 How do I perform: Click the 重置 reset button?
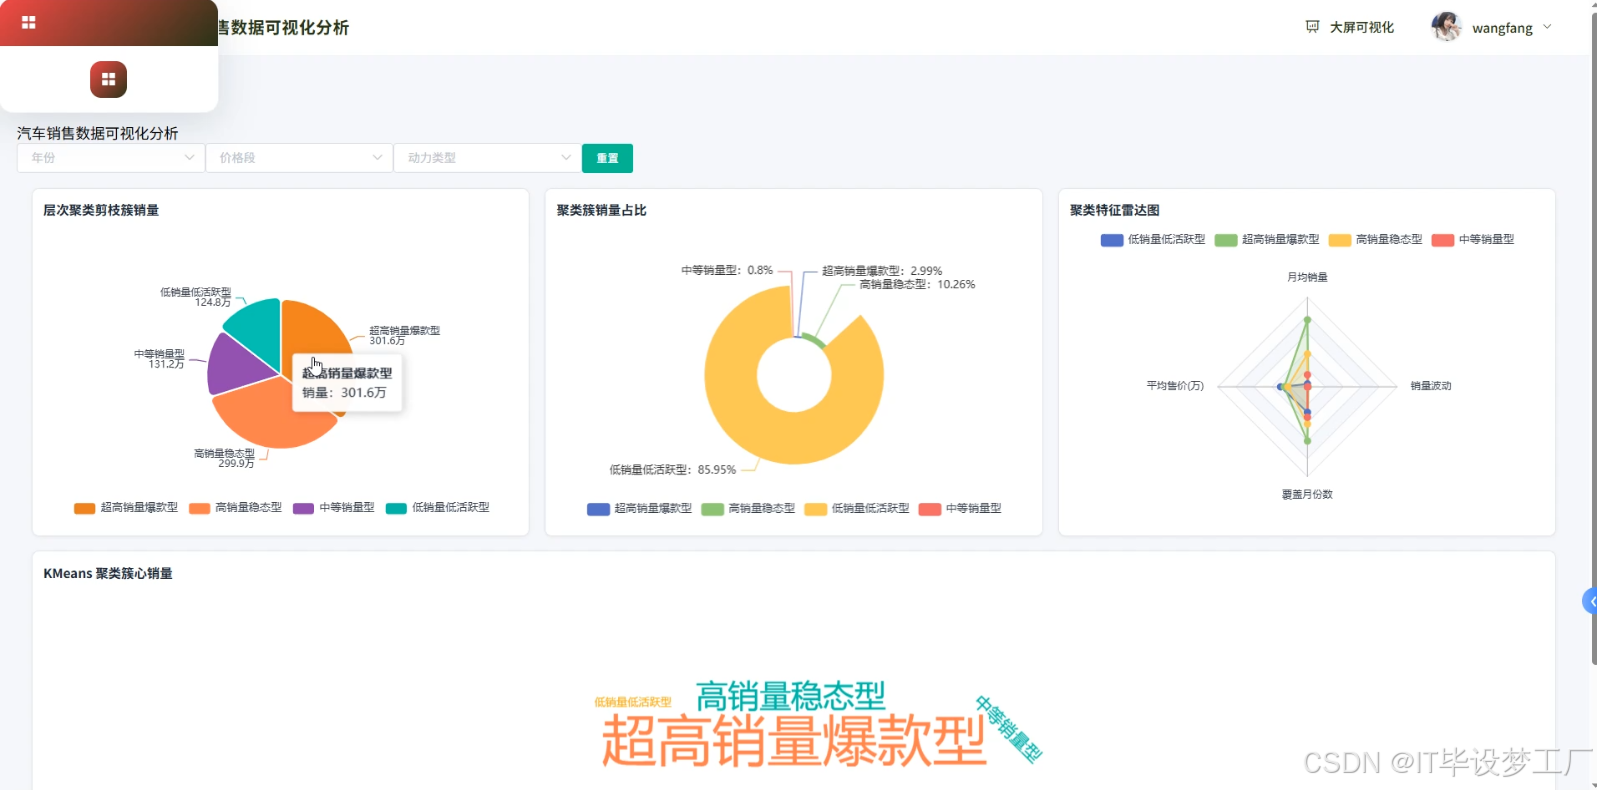click(x=607, y=158)
